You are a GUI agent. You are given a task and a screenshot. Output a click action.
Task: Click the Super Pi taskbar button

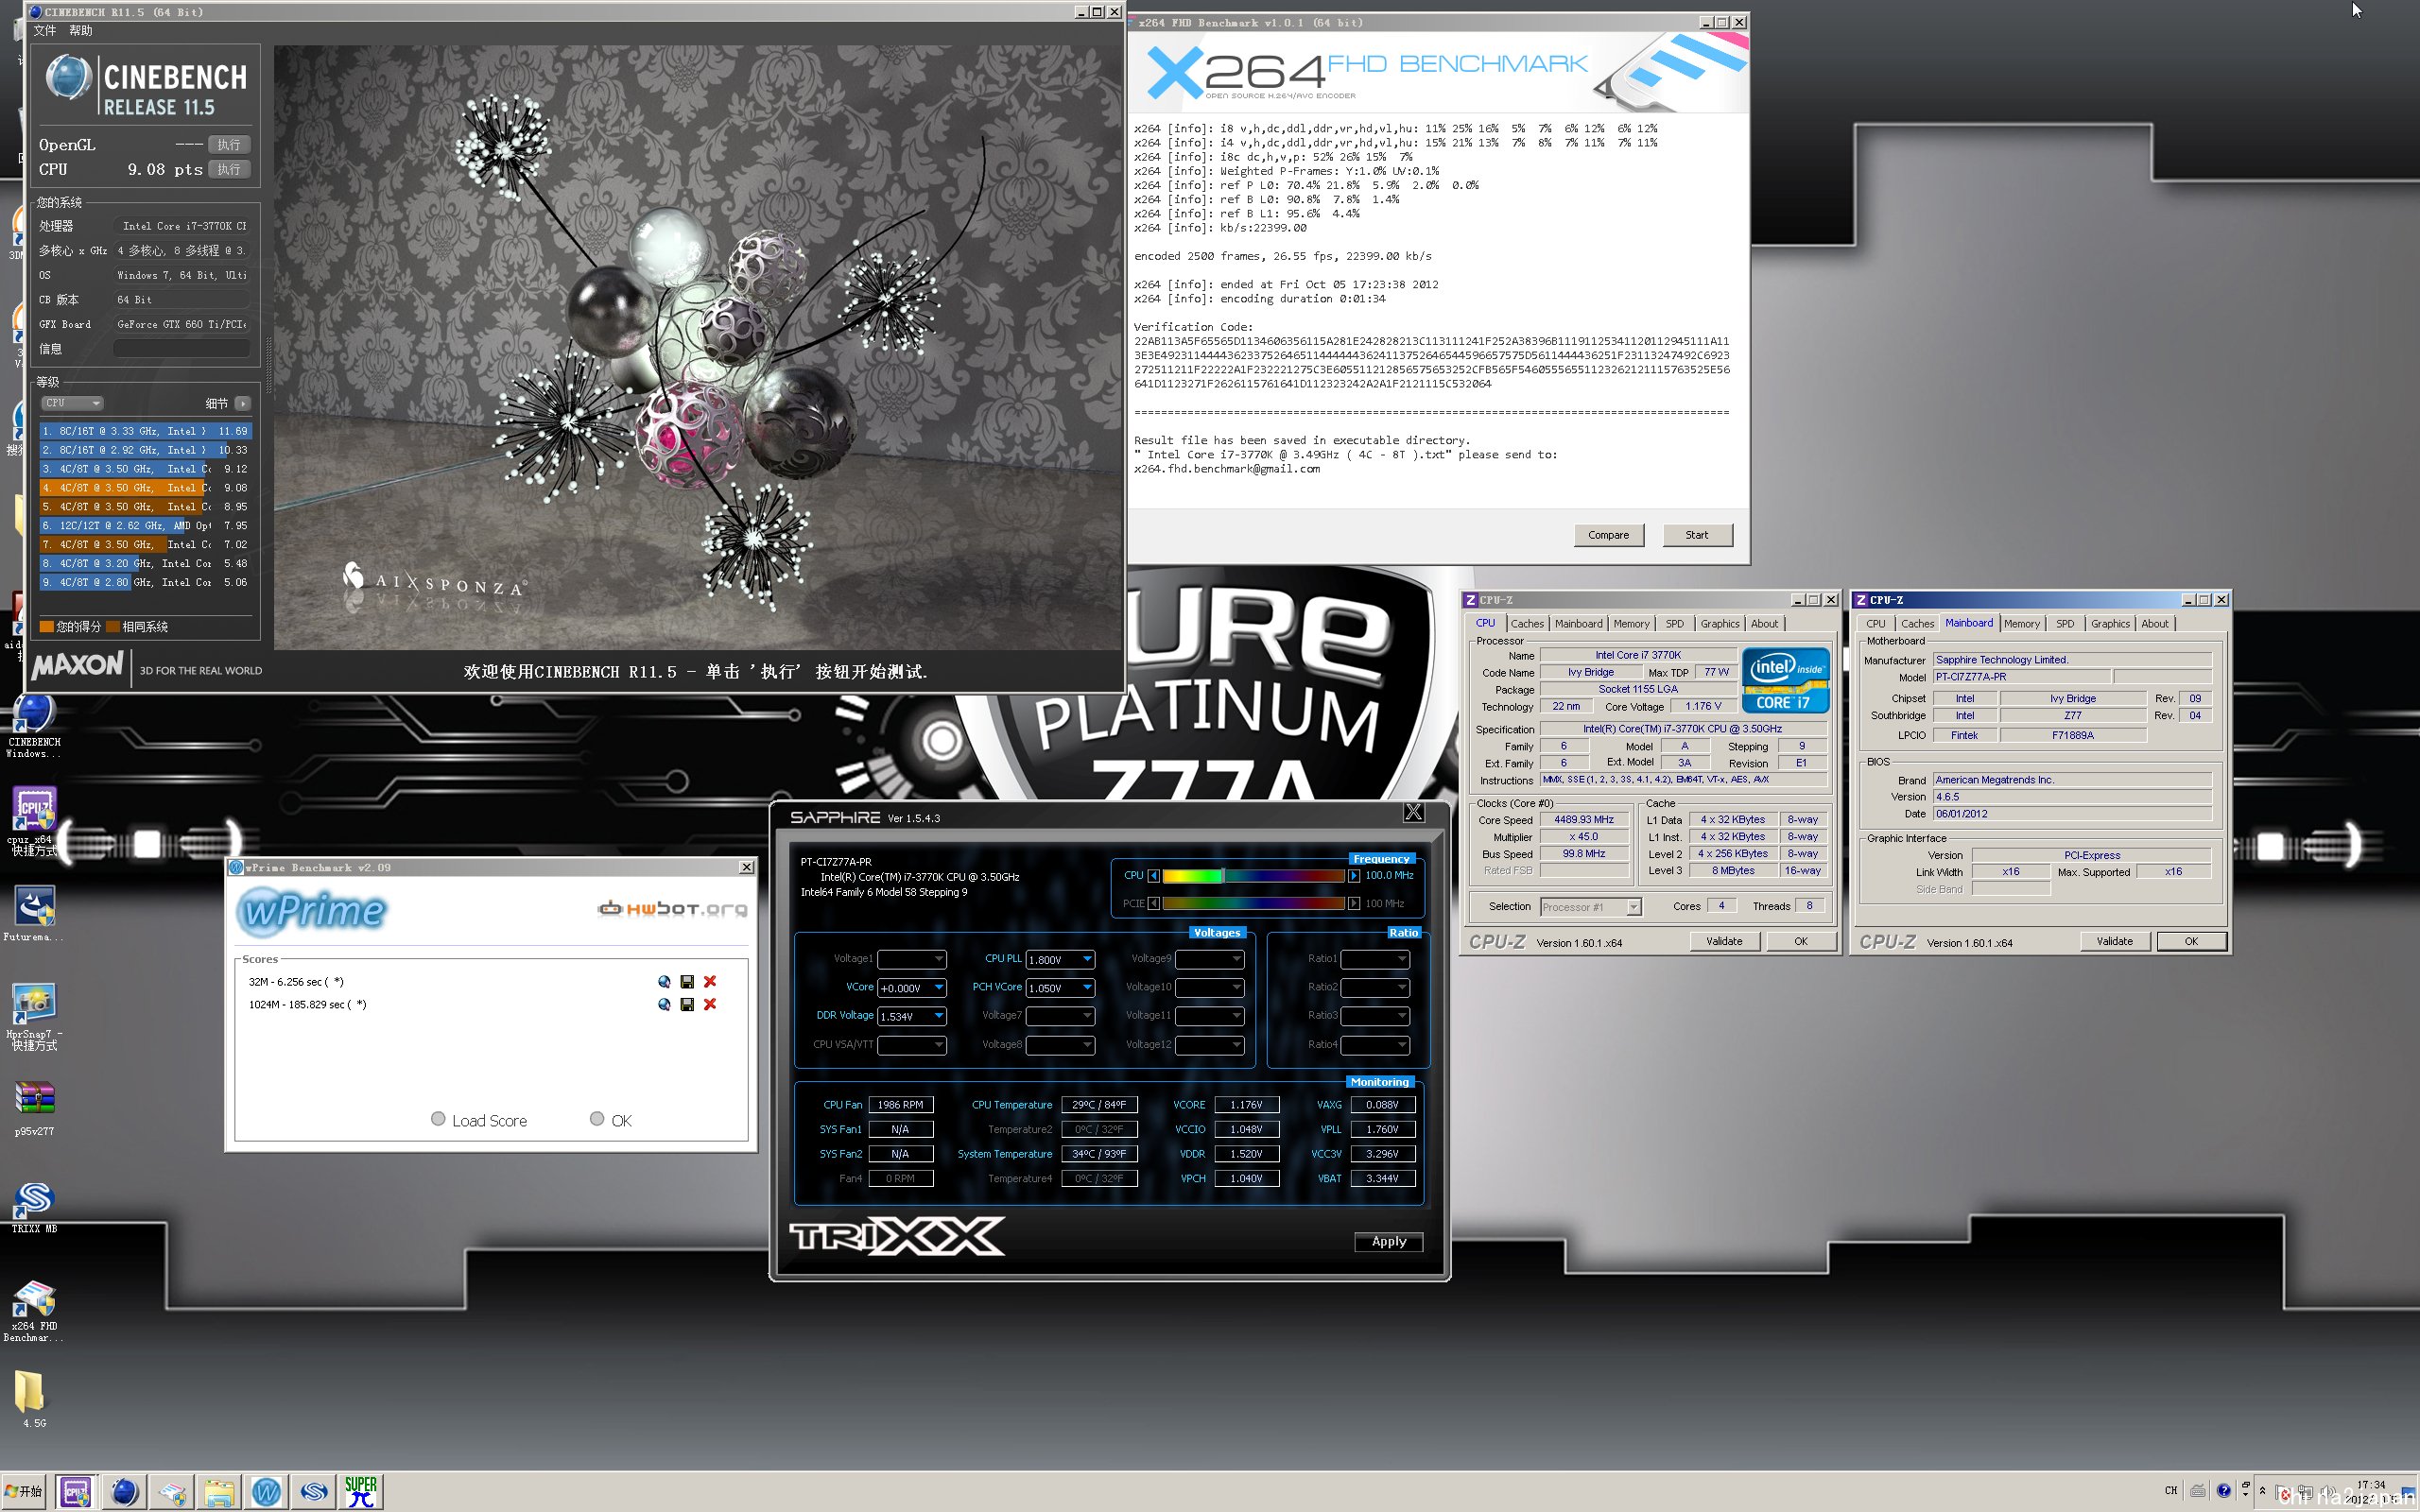361,1492
